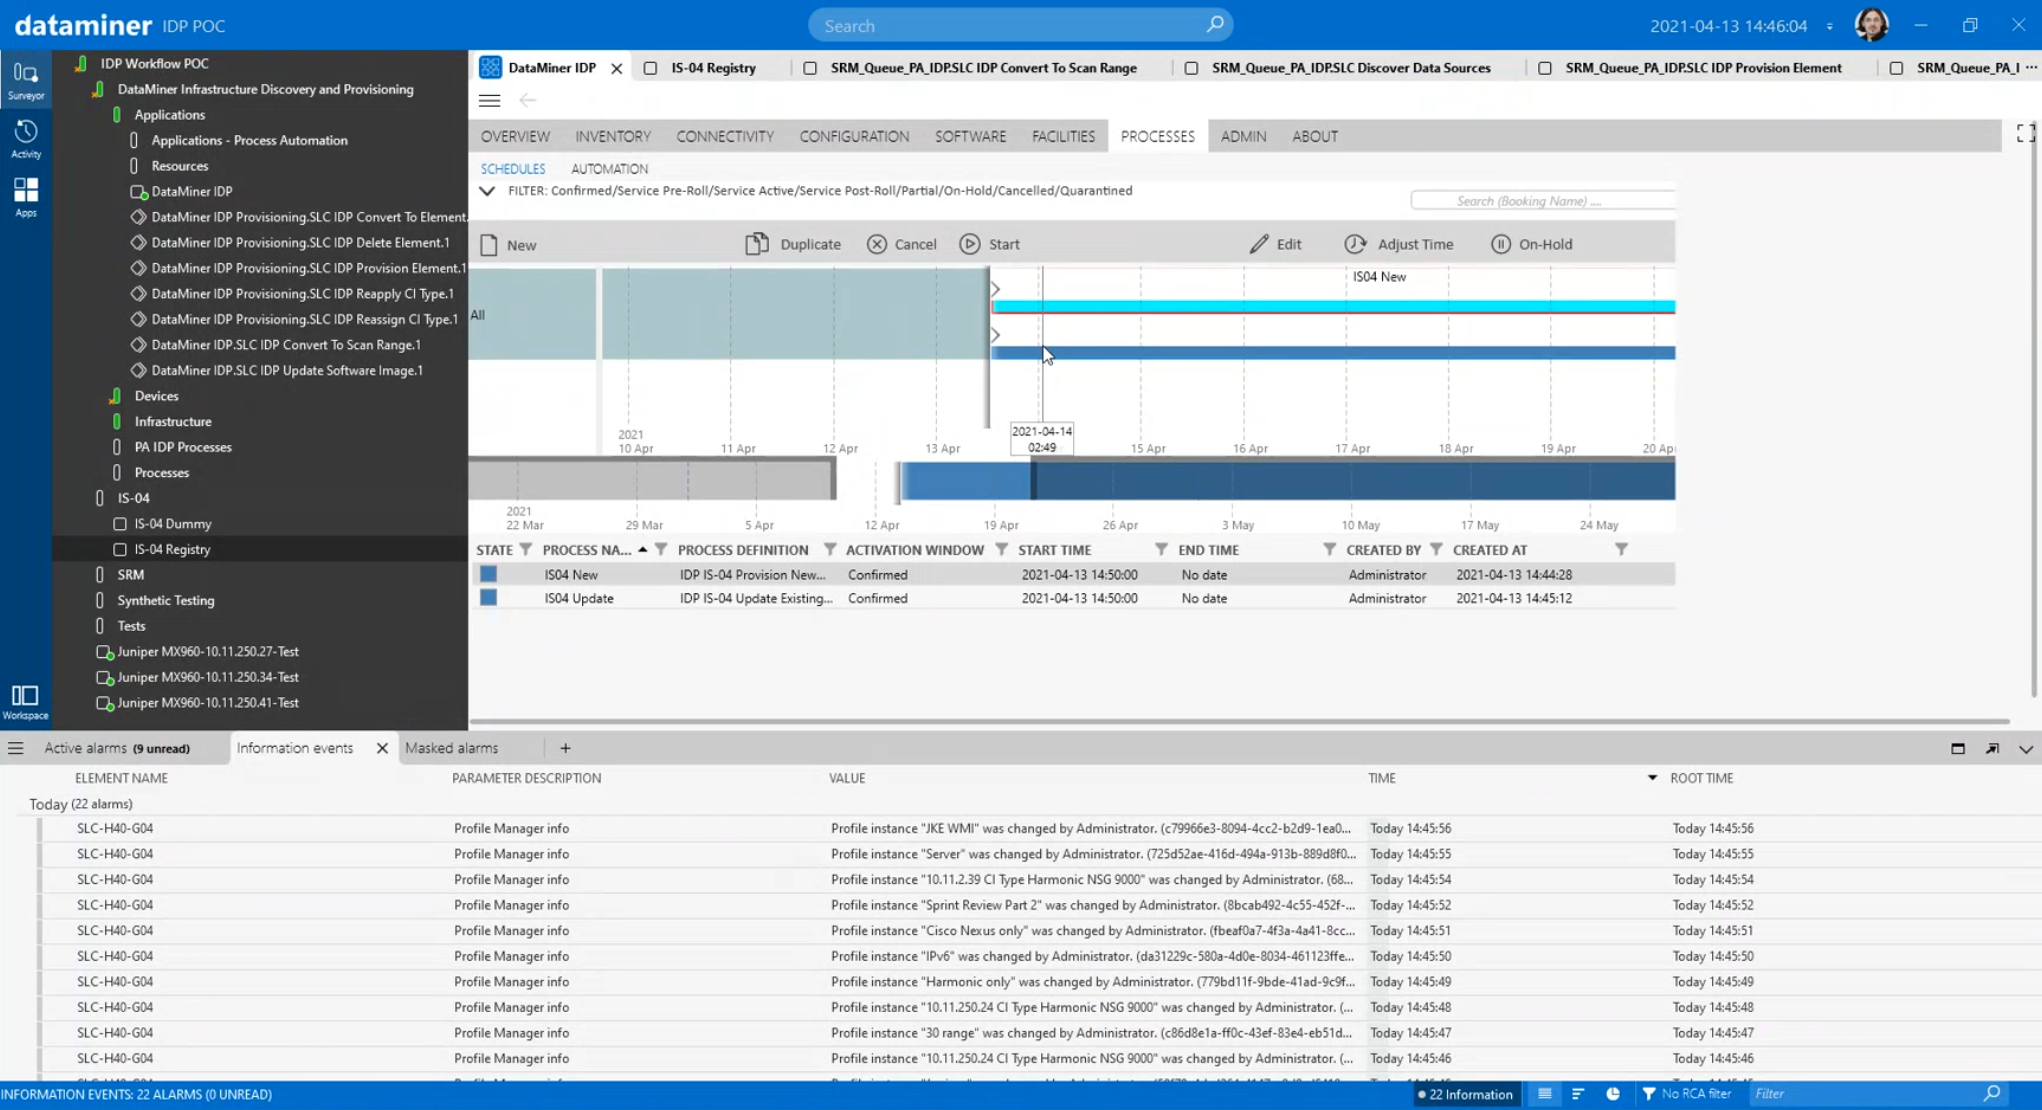The image size is (2042, 1110).
Task: Expand the second timeline row arrow
Action: tap(995, 335)
